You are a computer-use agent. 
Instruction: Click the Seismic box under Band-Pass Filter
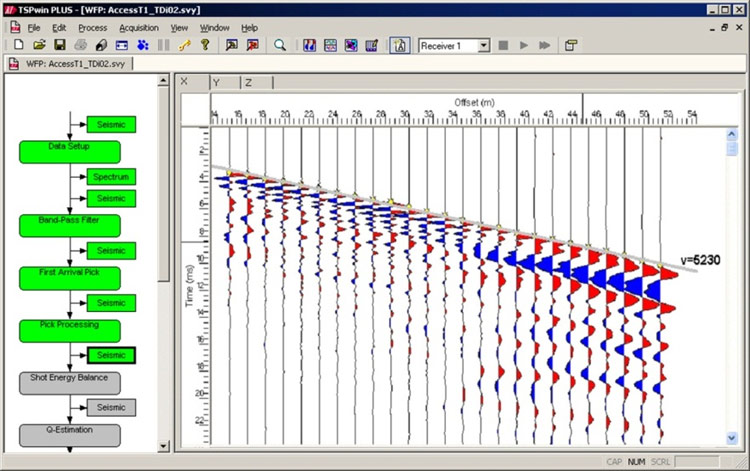(x=111, y=251)
